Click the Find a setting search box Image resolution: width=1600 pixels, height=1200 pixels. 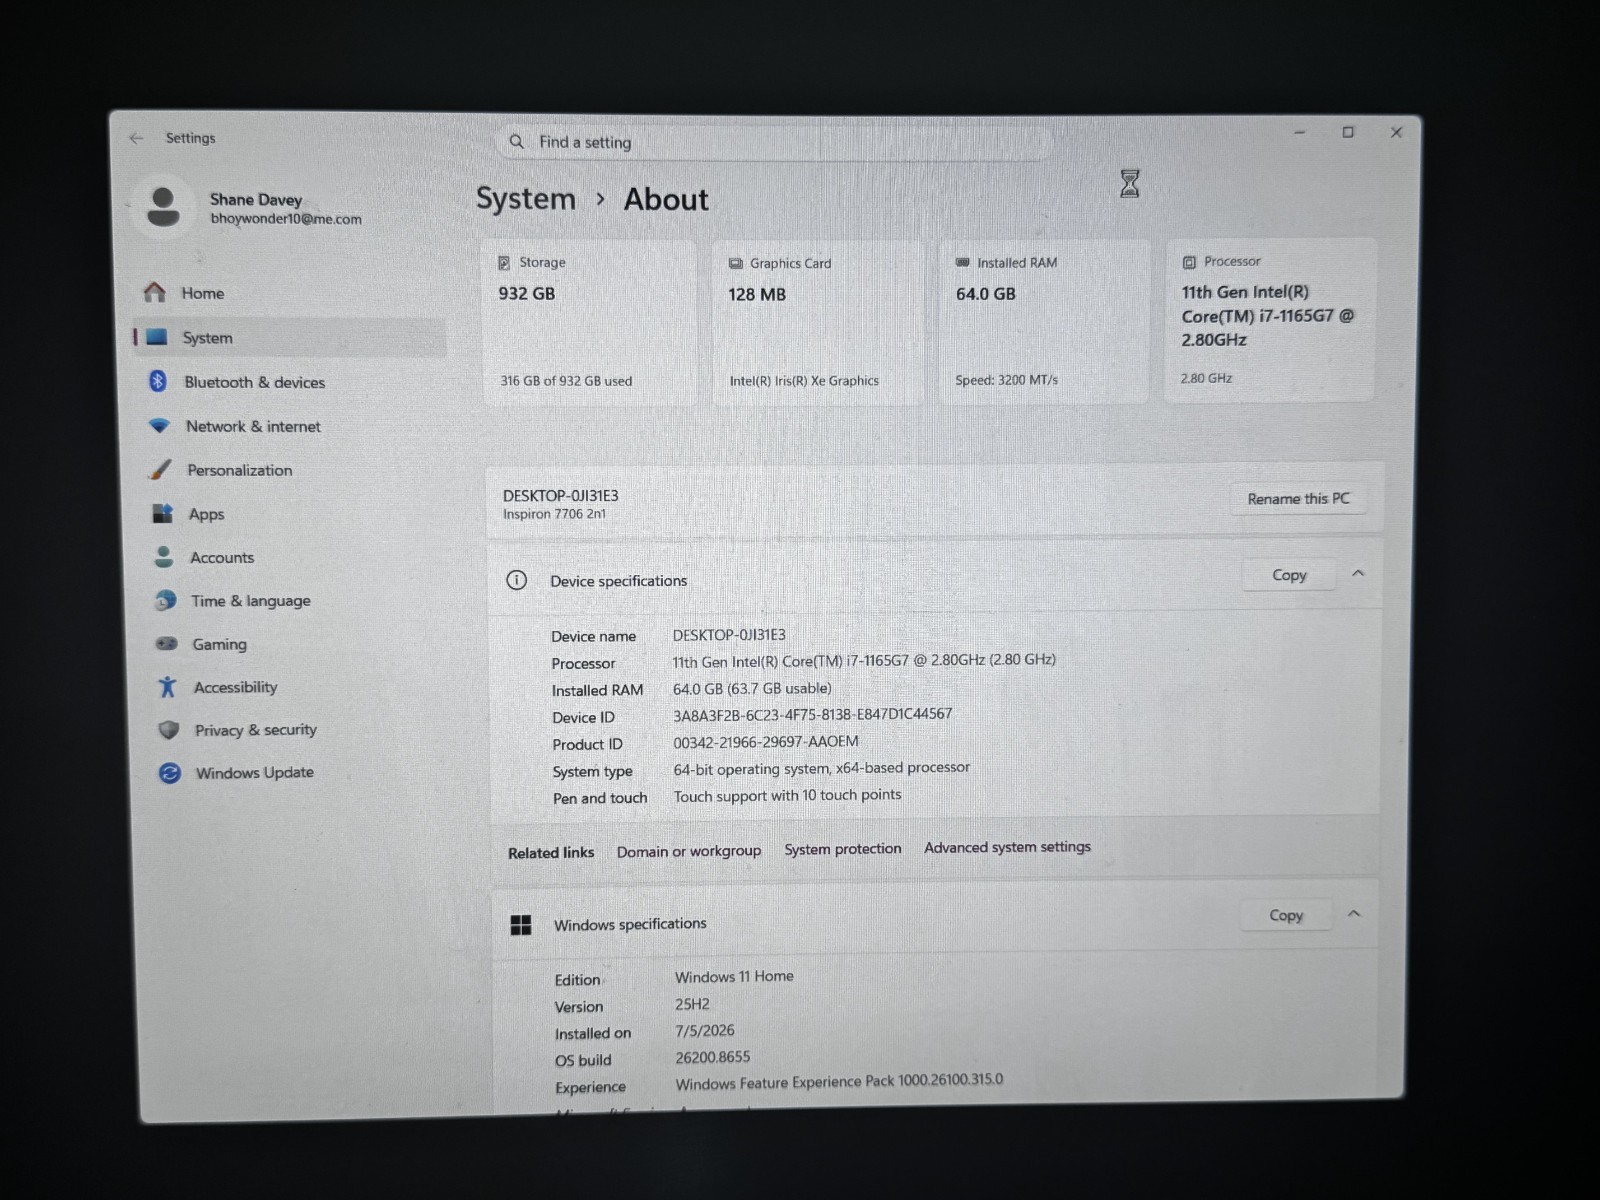pos(775,142)
